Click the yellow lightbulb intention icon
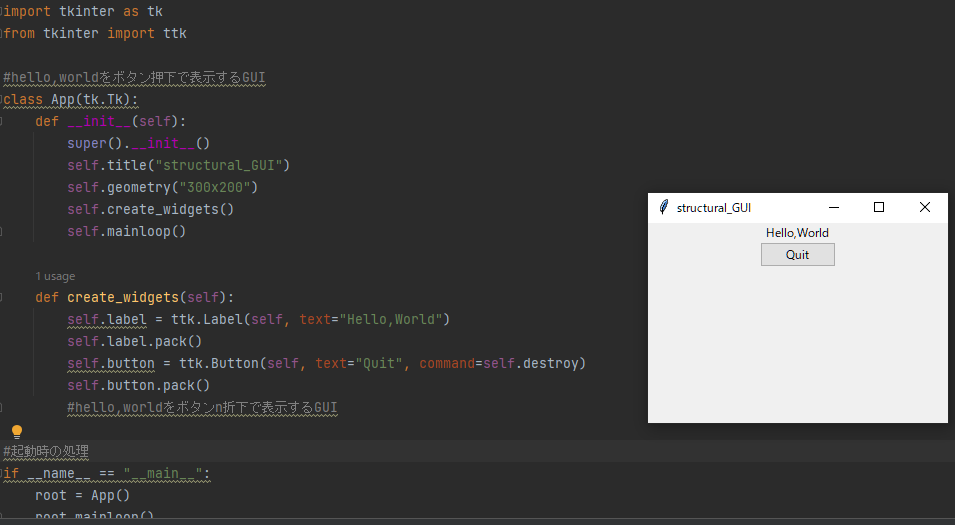 coord(16,431)
